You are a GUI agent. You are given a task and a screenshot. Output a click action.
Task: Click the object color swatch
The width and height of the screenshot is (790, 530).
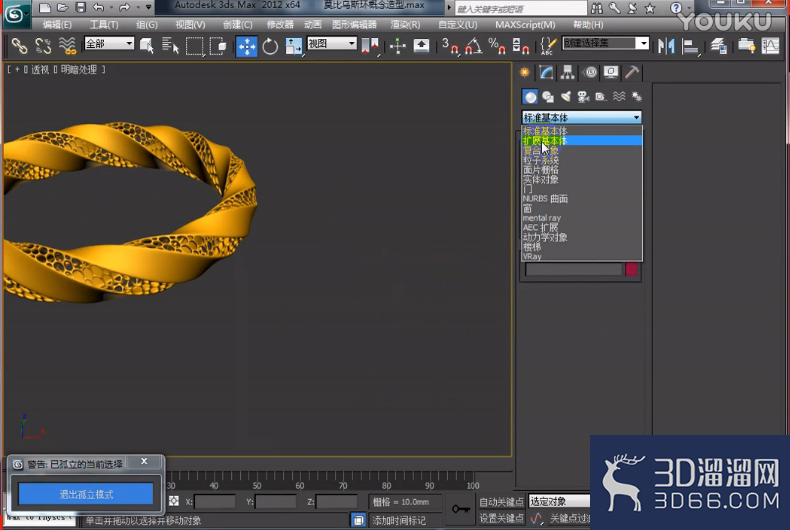click(631, 270)
